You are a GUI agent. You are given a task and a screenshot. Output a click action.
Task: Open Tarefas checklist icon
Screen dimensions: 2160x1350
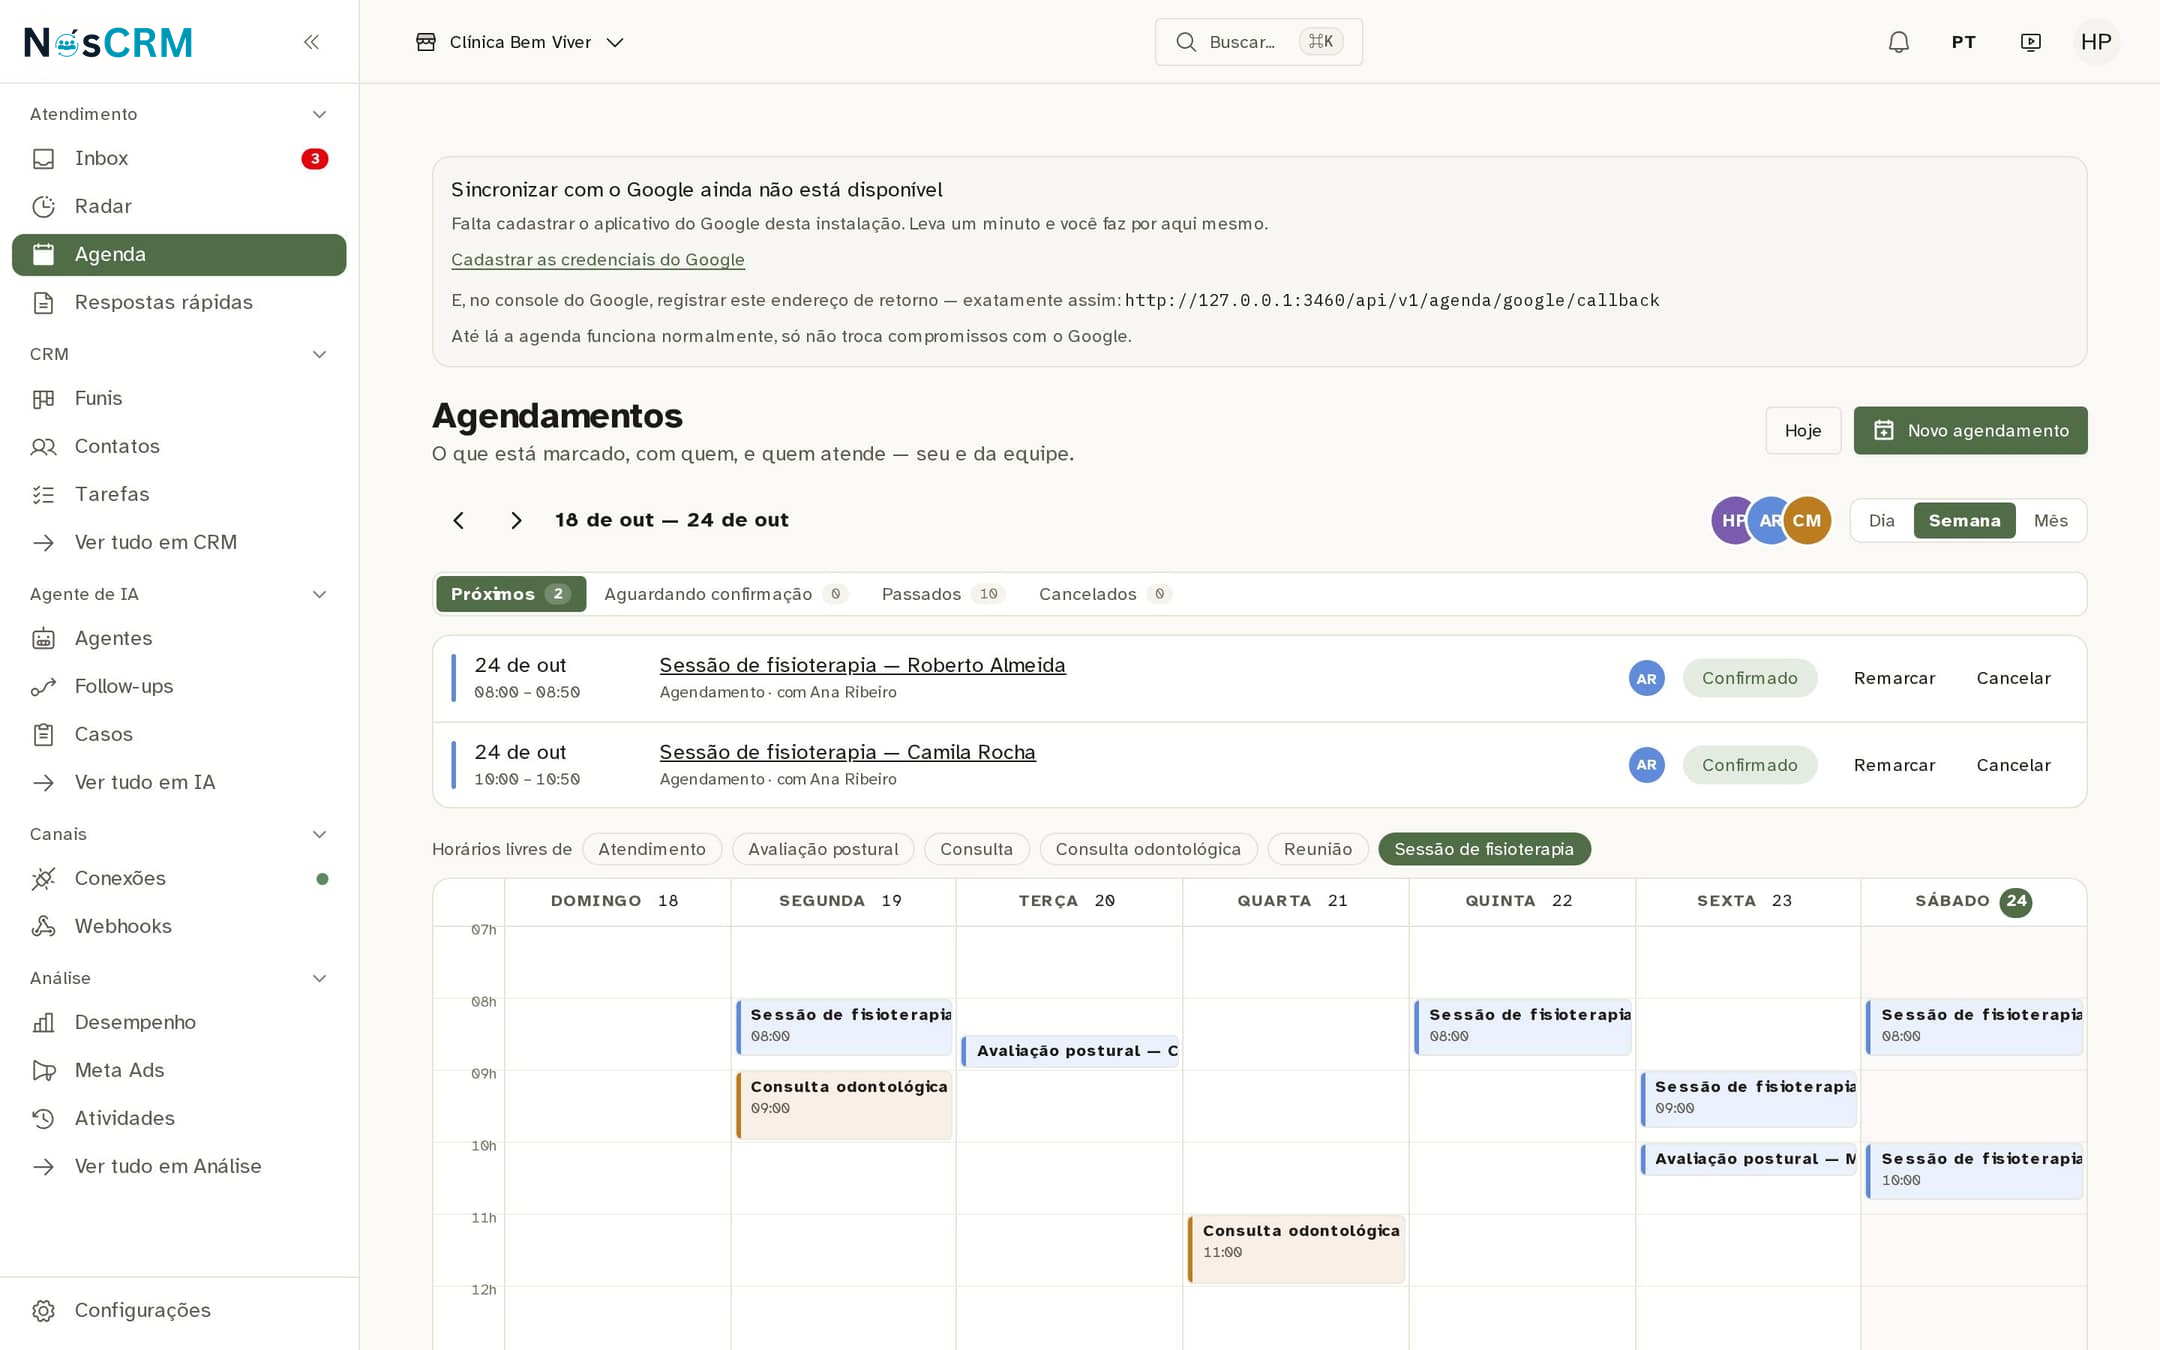pos(43,495)
